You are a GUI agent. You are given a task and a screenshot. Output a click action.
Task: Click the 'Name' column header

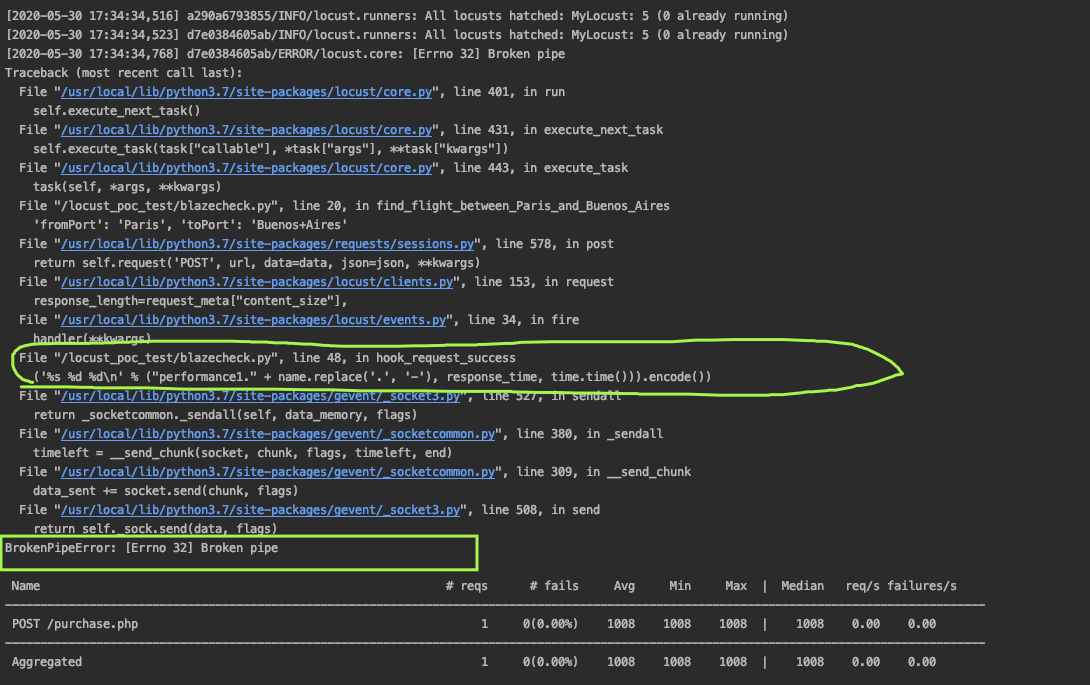click(x=26, y=586)
